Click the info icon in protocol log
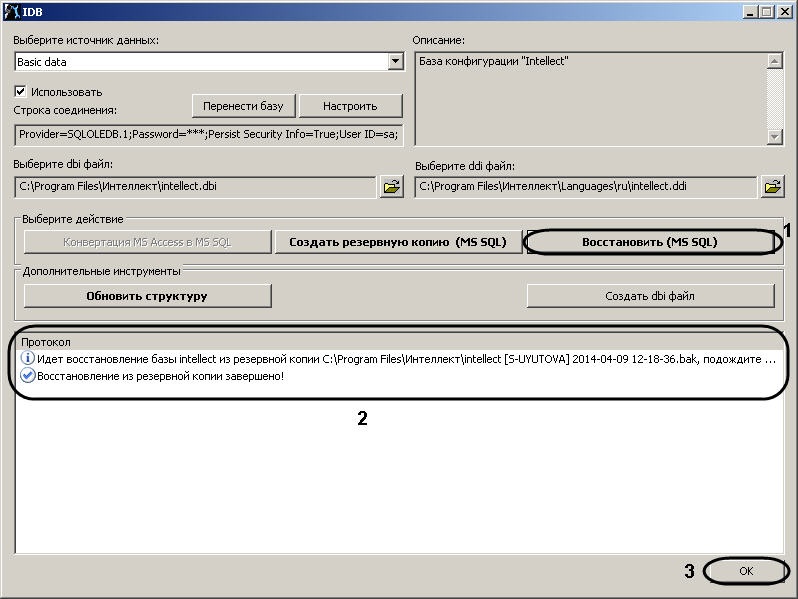 pos(28,358)
